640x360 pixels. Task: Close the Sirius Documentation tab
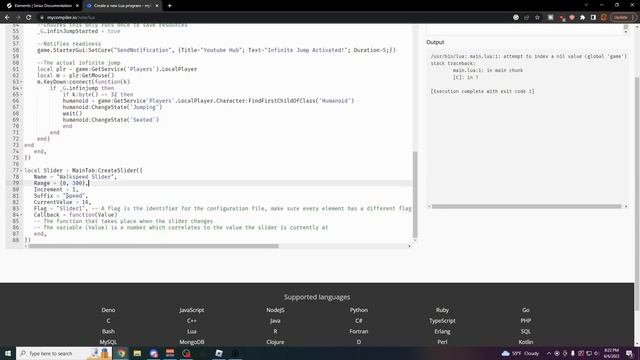pos(77,6)
